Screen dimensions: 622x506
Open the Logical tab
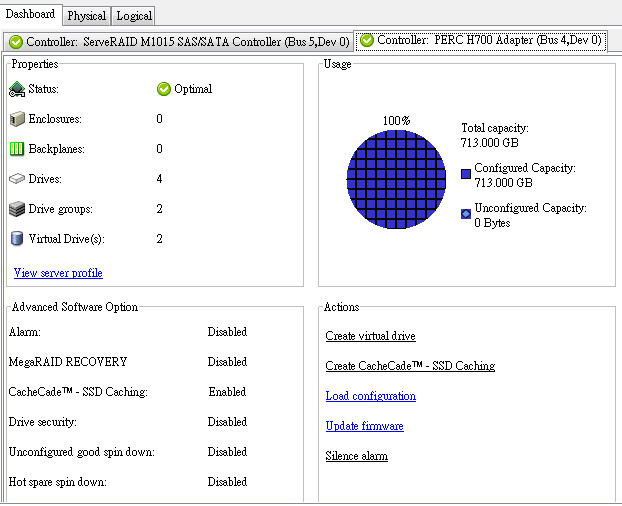134,16
